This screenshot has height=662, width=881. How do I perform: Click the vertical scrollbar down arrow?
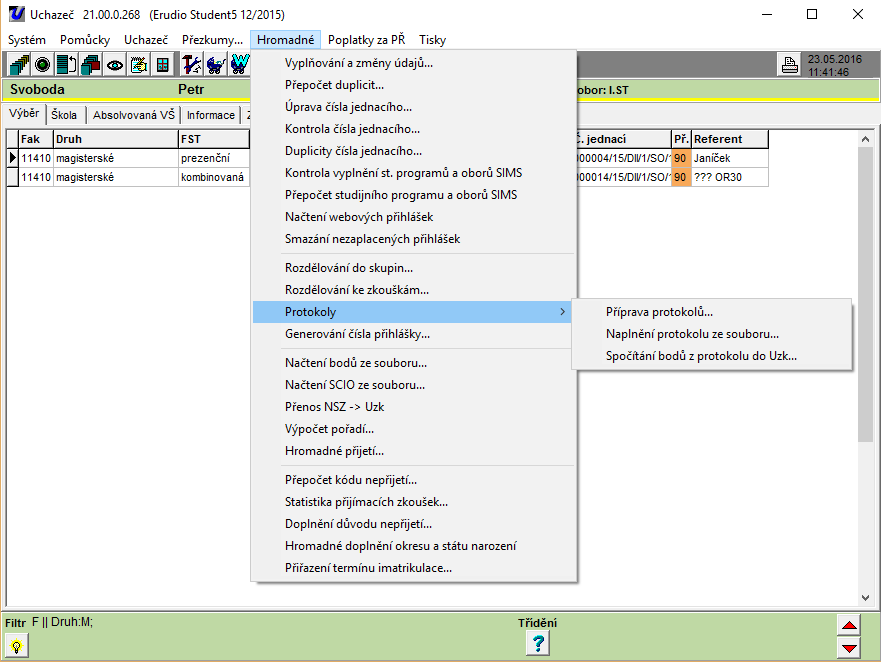coord(866,598)
